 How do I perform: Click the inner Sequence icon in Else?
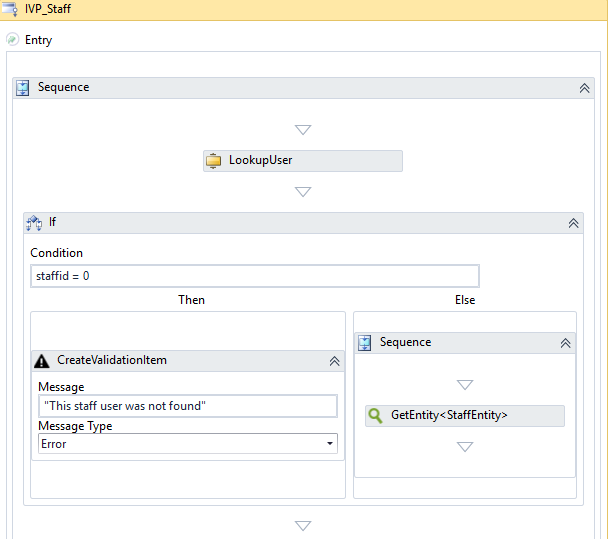point(364,343)
